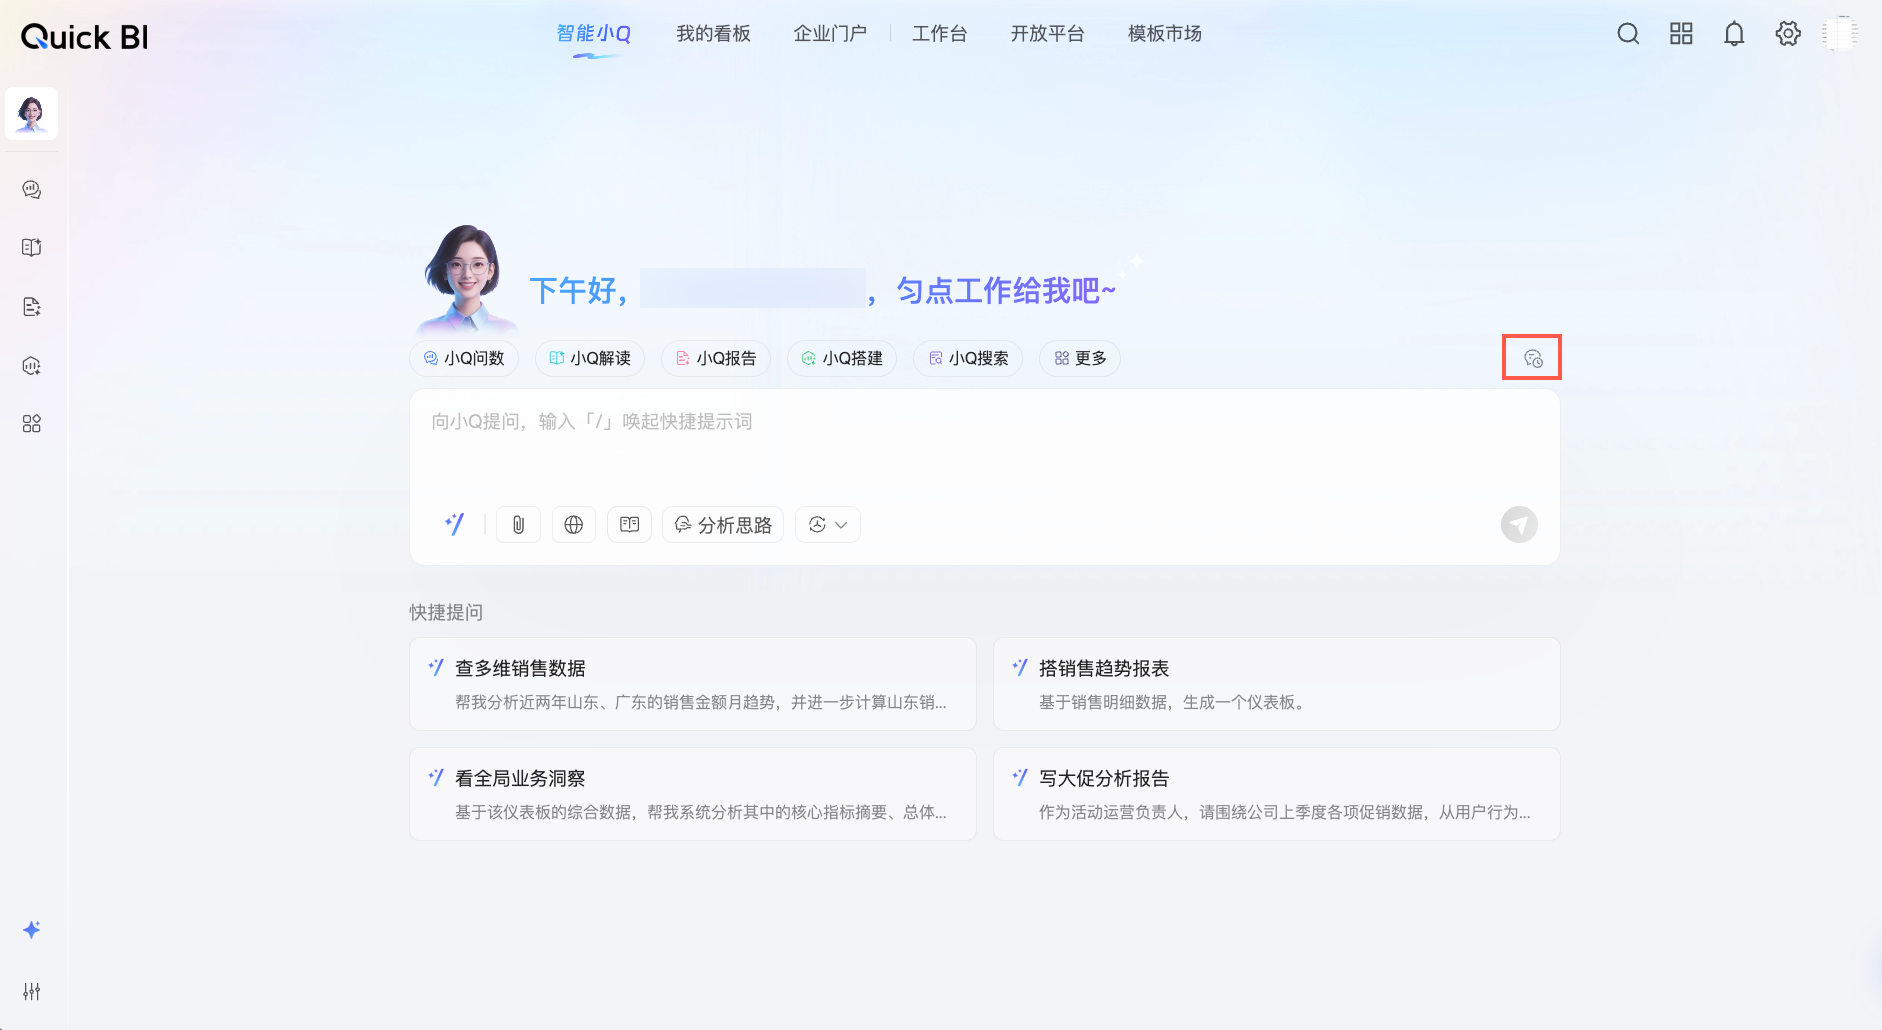Click the 快捷提问 heading
Screen dimensions: 1882x1030
[x=446, y=612]
